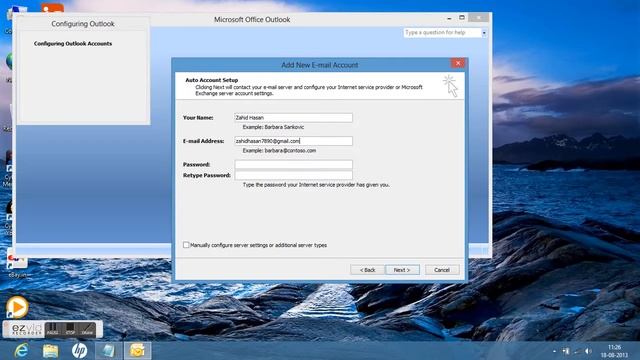640x360 pixels.
Task: Pause recording in ezvid recorder
Action: coord(52,329)
